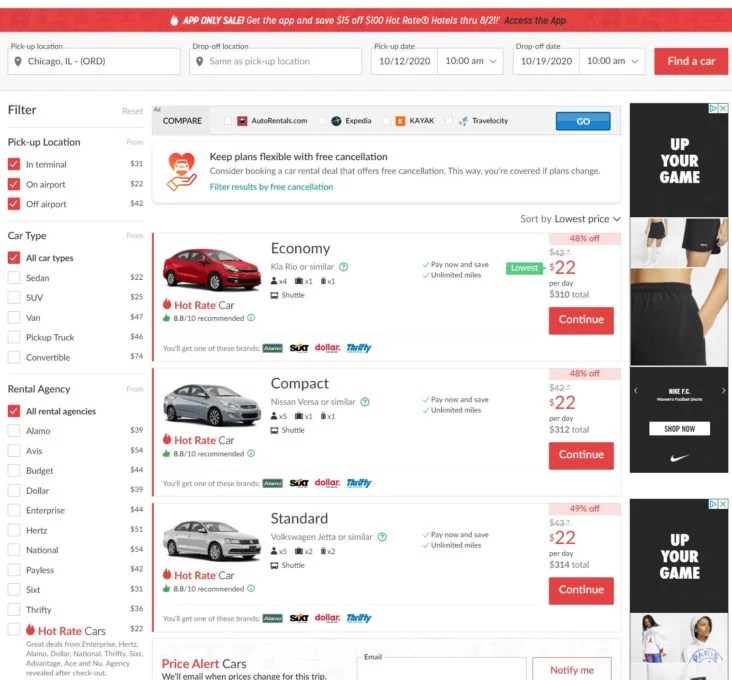Check the Hertz rental agency filter
732x680 pixels.
pyautogui.click(x=14, y=530)
